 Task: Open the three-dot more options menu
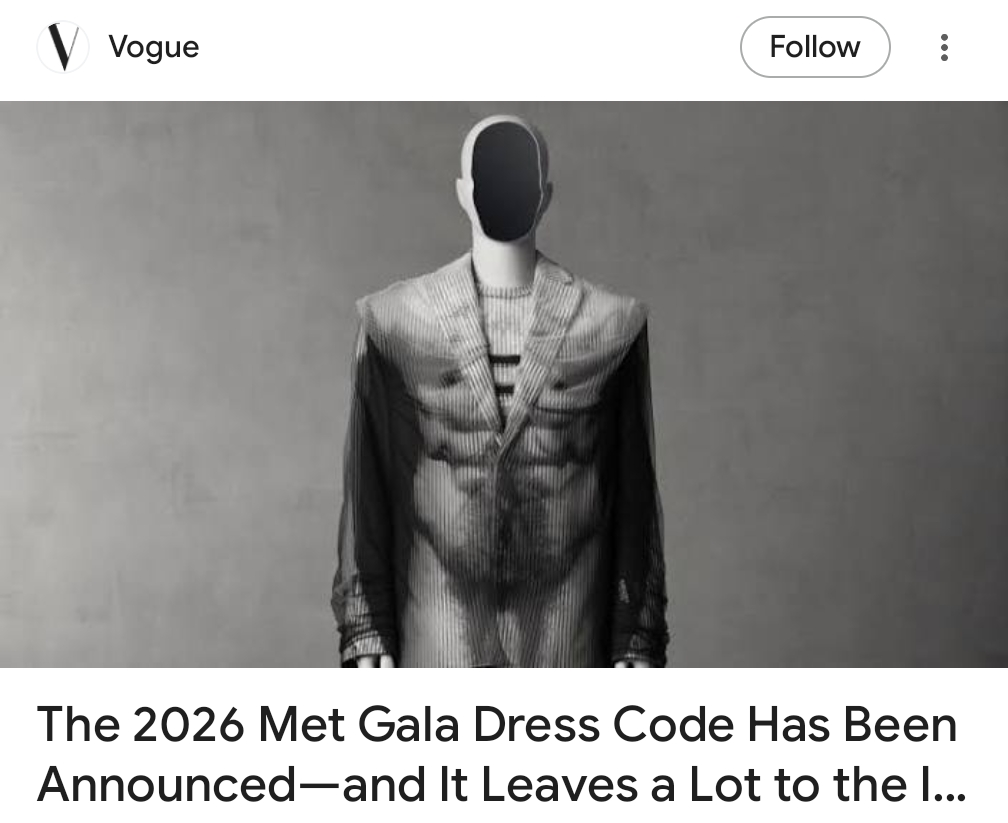944,48
